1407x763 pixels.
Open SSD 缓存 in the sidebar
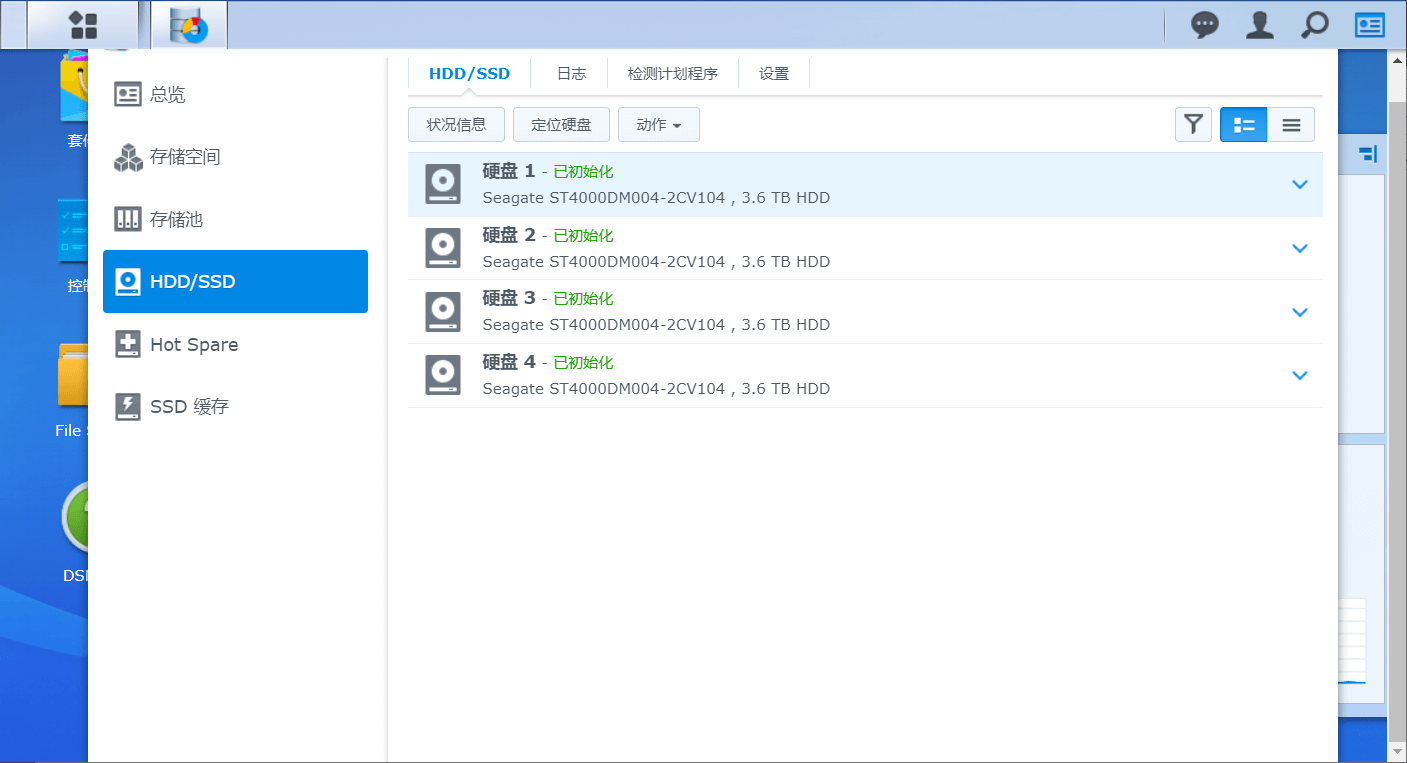235,406
